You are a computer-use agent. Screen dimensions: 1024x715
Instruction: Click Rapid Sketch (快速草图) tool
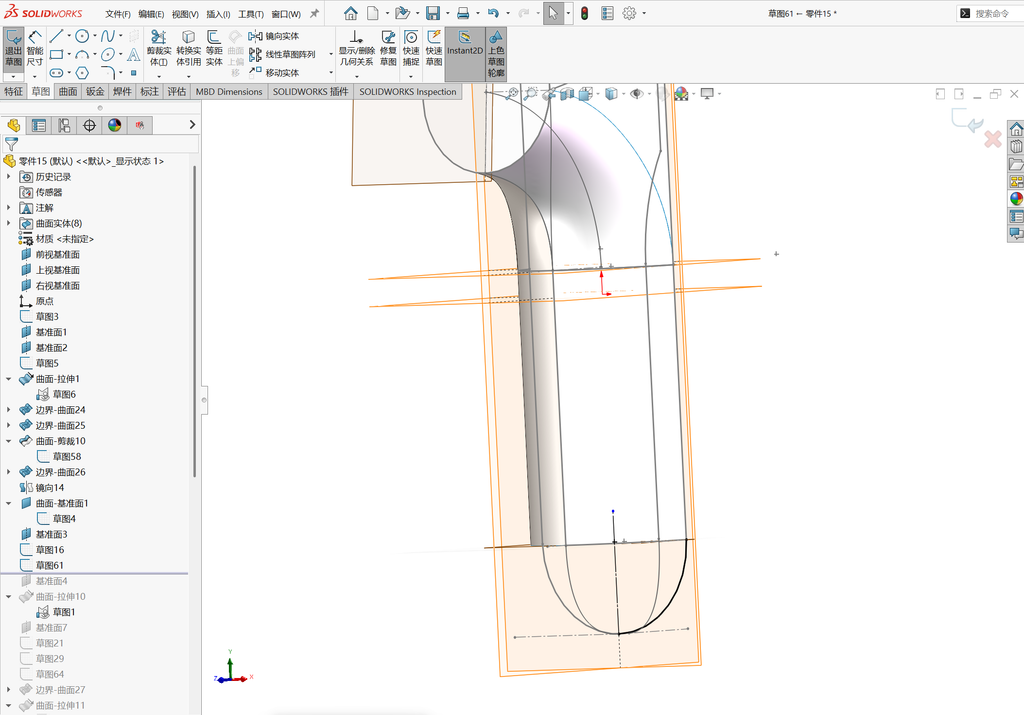[x=434, y=48]
